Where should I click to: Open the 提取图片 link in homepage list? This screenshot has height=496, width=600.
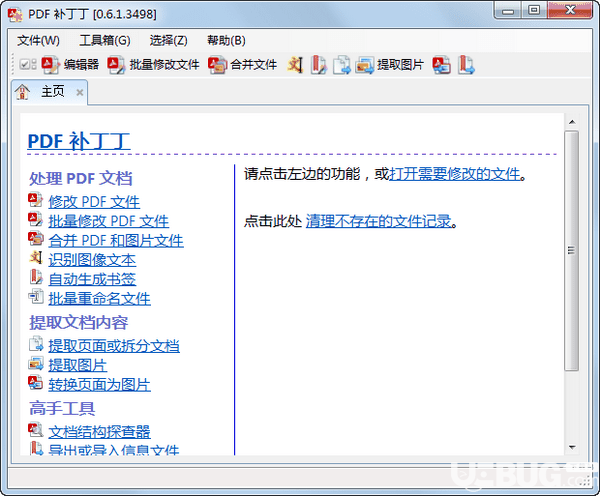click(77, 365)
